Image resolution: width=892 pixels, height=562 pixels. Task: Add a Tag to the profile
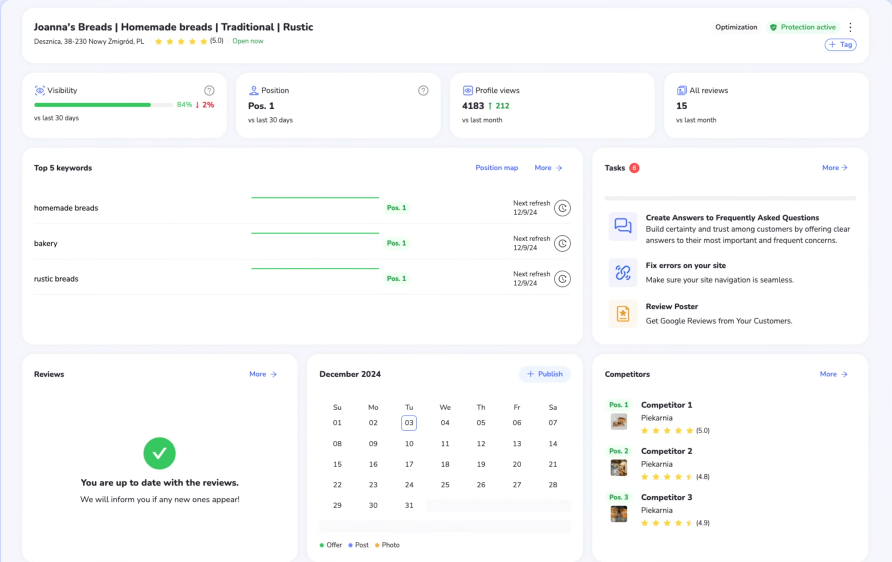[840, 45]
